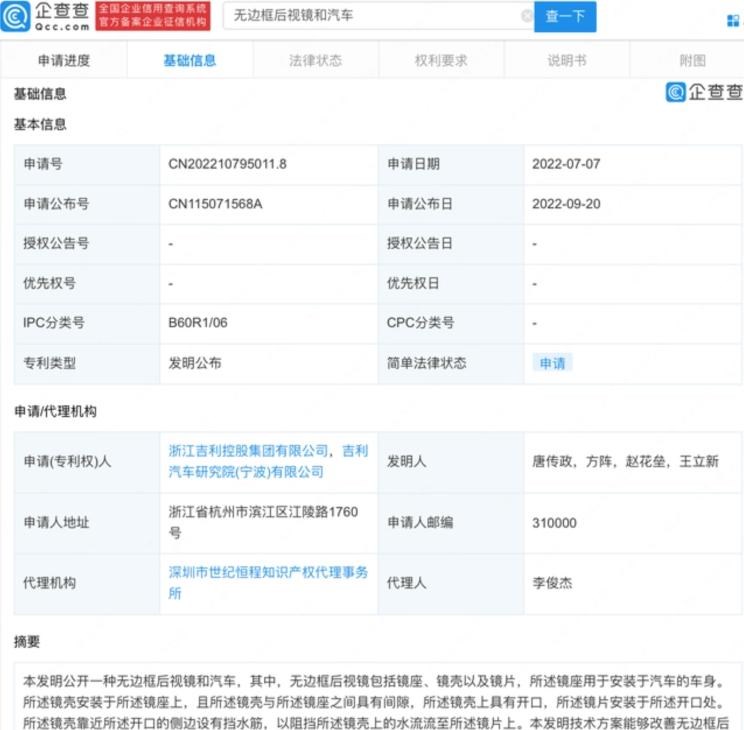Click the red 全国企业信用查询系统 banner
Screen dimensions: 744x730
pyautogui.click(x=153, y=16)
